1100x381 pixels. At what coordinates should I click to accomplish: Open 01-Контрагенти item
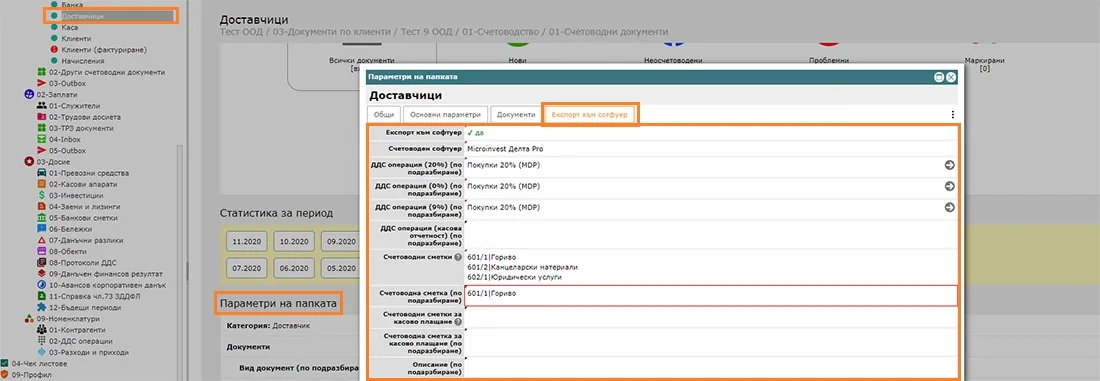click(76, 330)
